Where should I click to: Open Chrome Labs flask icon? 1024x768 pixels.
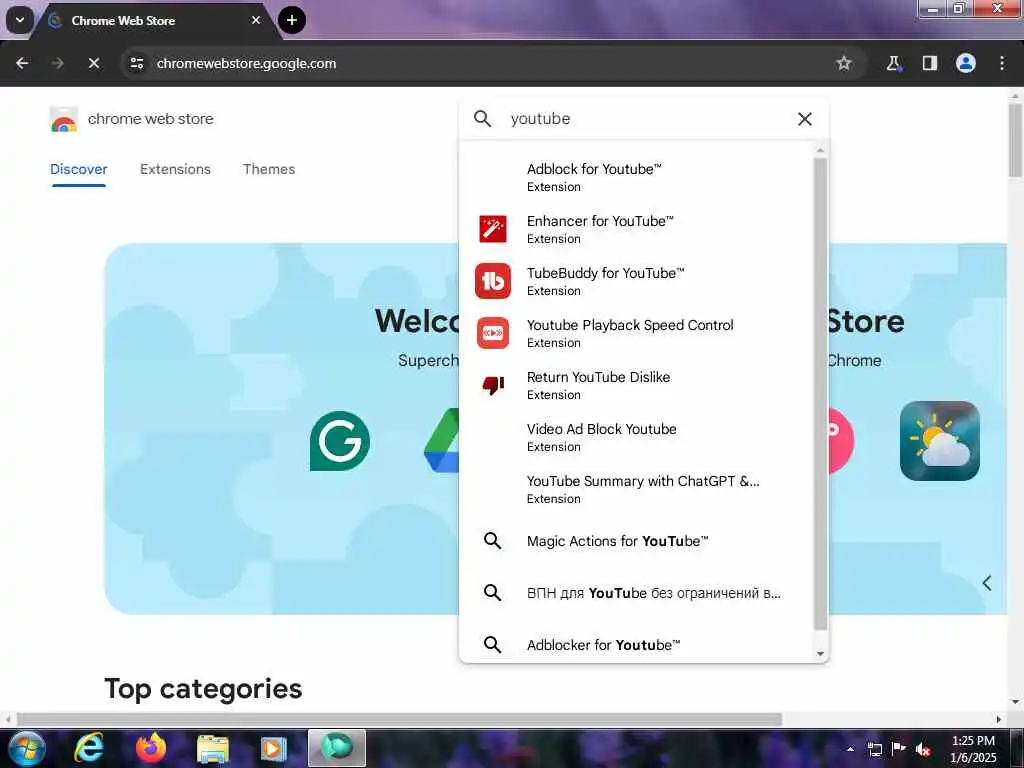893,63
